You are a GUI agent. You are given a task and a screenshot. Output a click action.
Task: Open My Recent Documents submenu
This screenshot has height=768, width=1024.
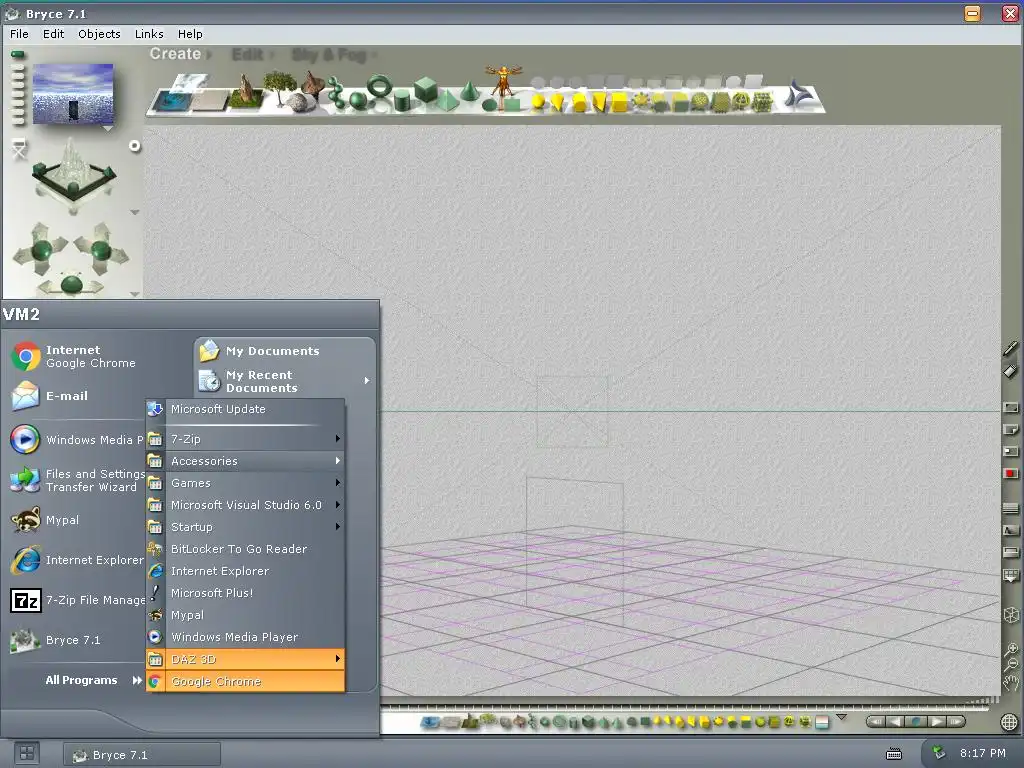tap(285, 381)
